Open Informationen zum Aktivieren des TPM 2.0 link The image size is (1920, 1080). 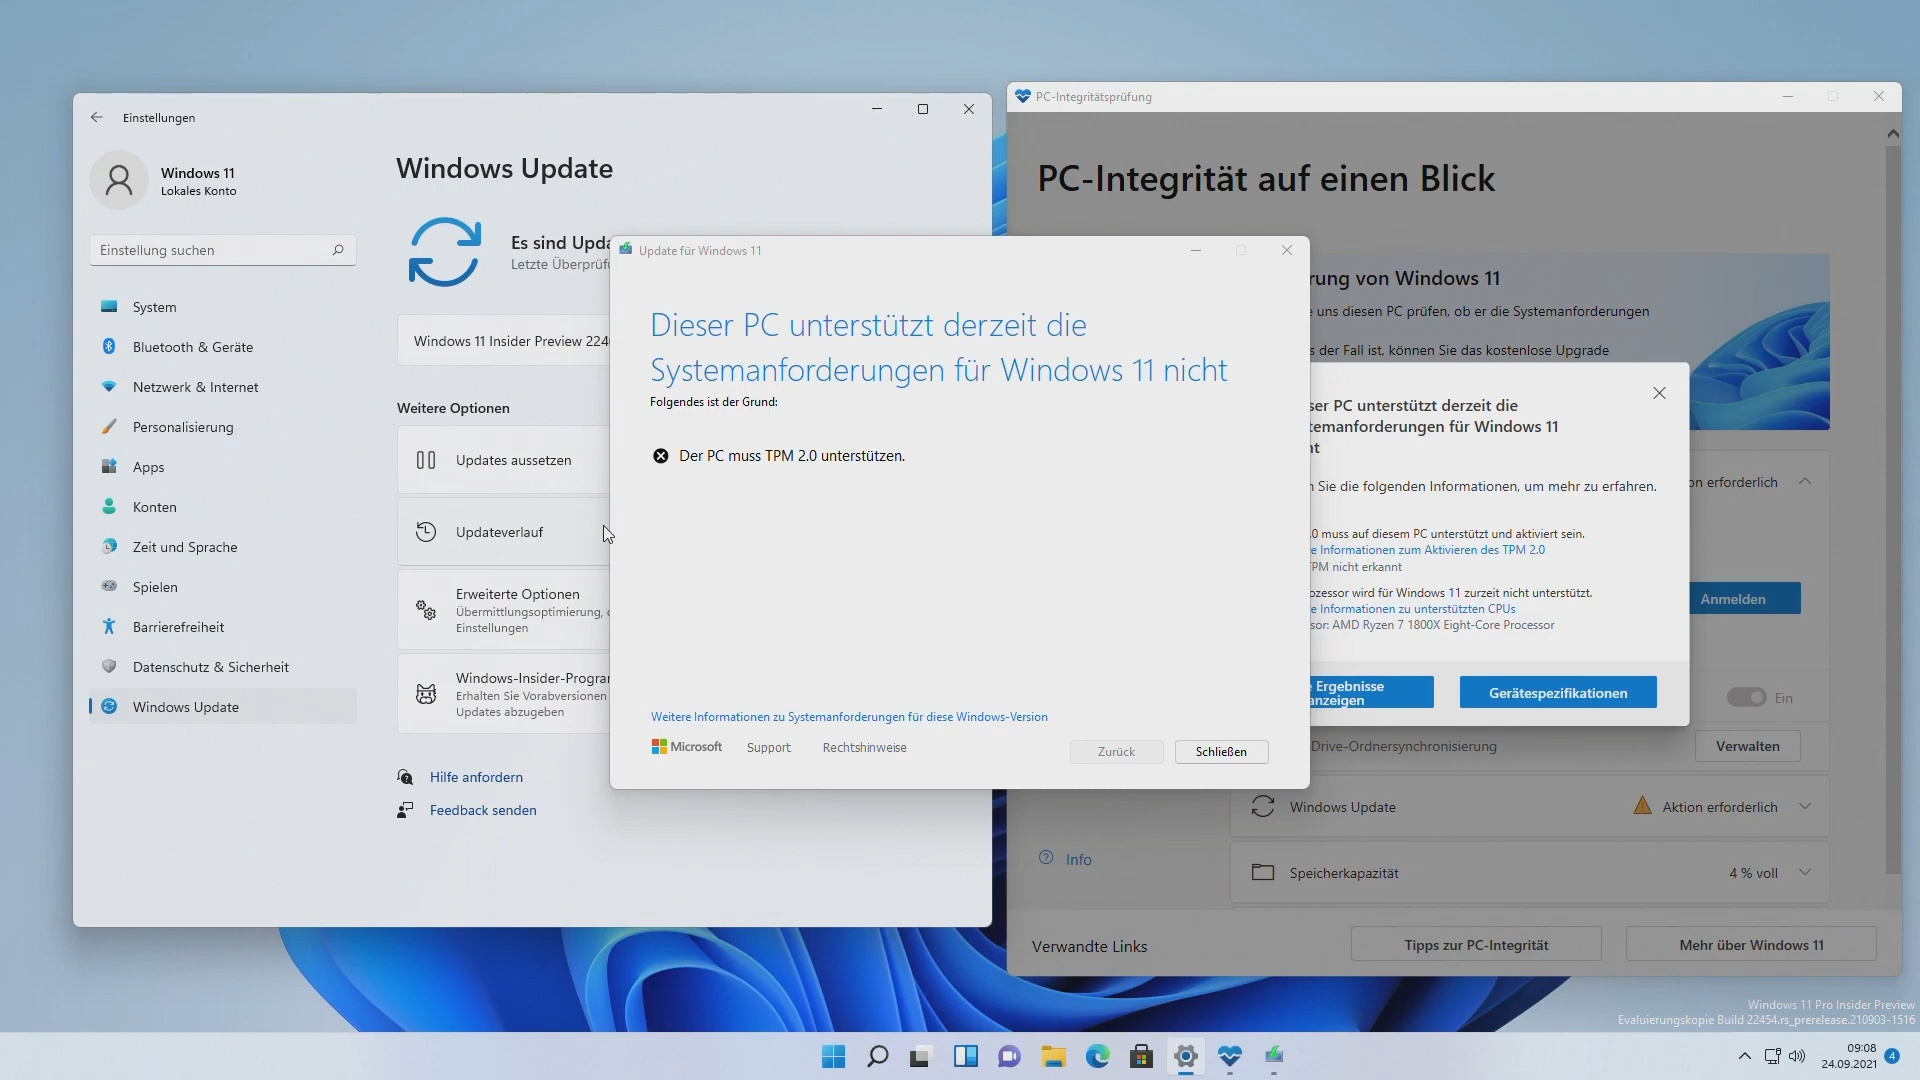[1429, 550]
